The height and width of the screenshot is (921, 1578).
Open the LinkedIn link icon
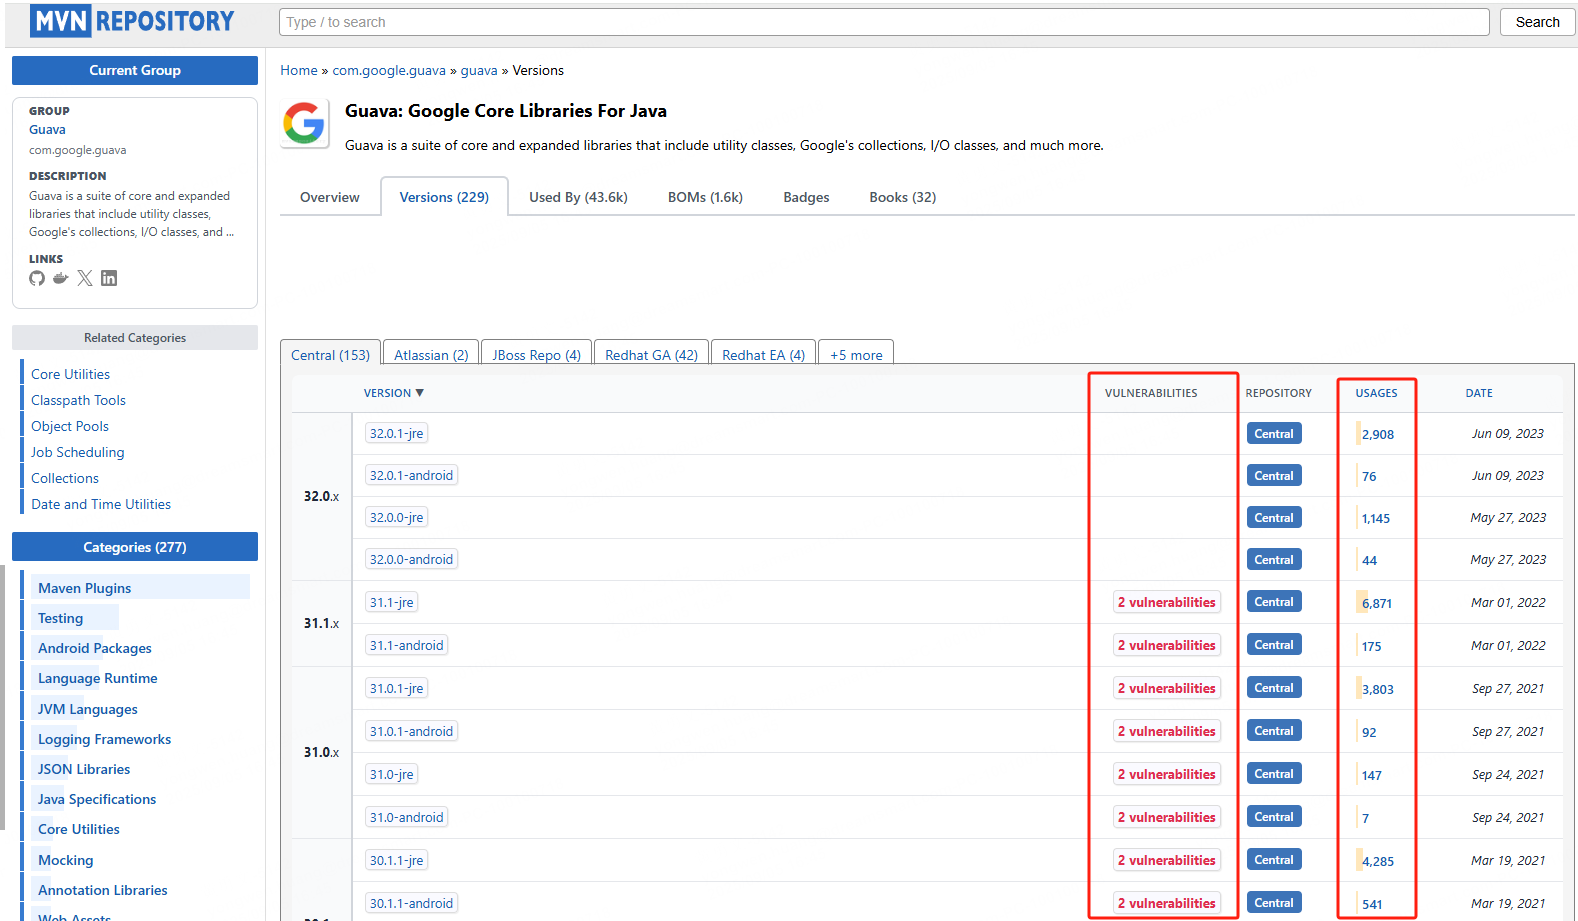point(109,278)
